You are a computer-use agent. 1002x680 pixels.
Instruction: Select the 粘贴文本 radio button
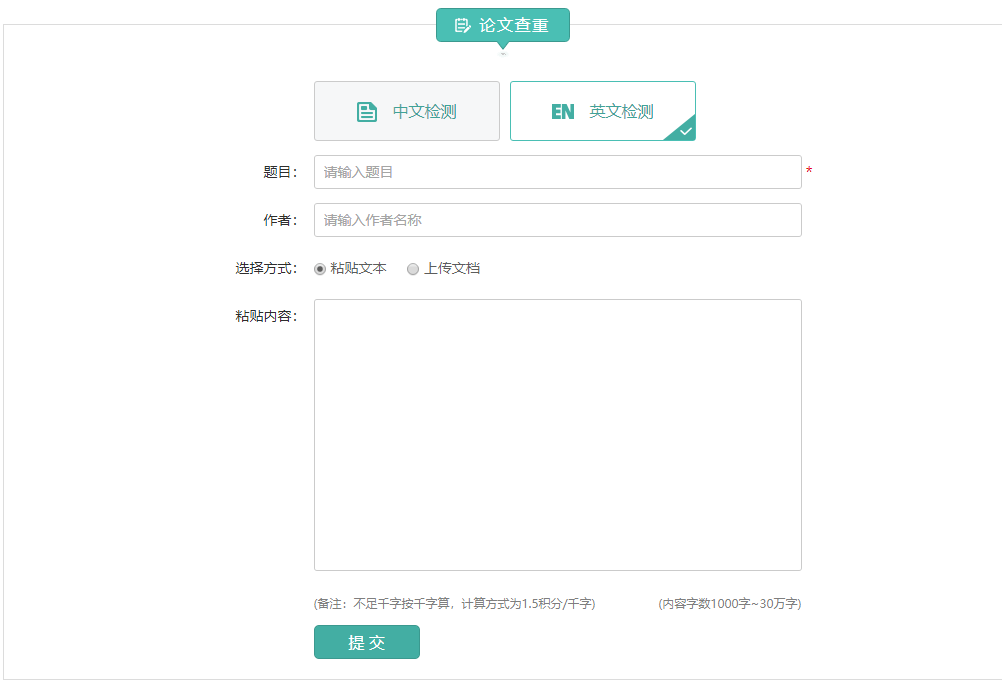[x=320, y=269]
